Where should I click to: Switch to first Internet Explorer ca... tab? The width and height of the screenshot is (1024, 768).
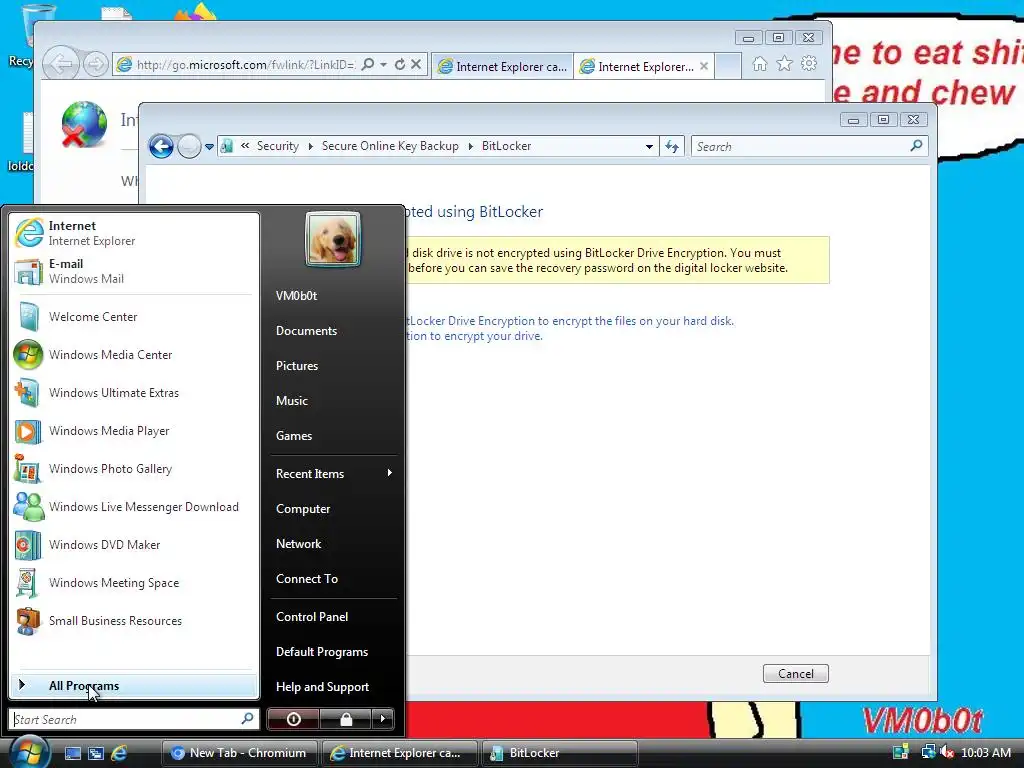[502, 66]
